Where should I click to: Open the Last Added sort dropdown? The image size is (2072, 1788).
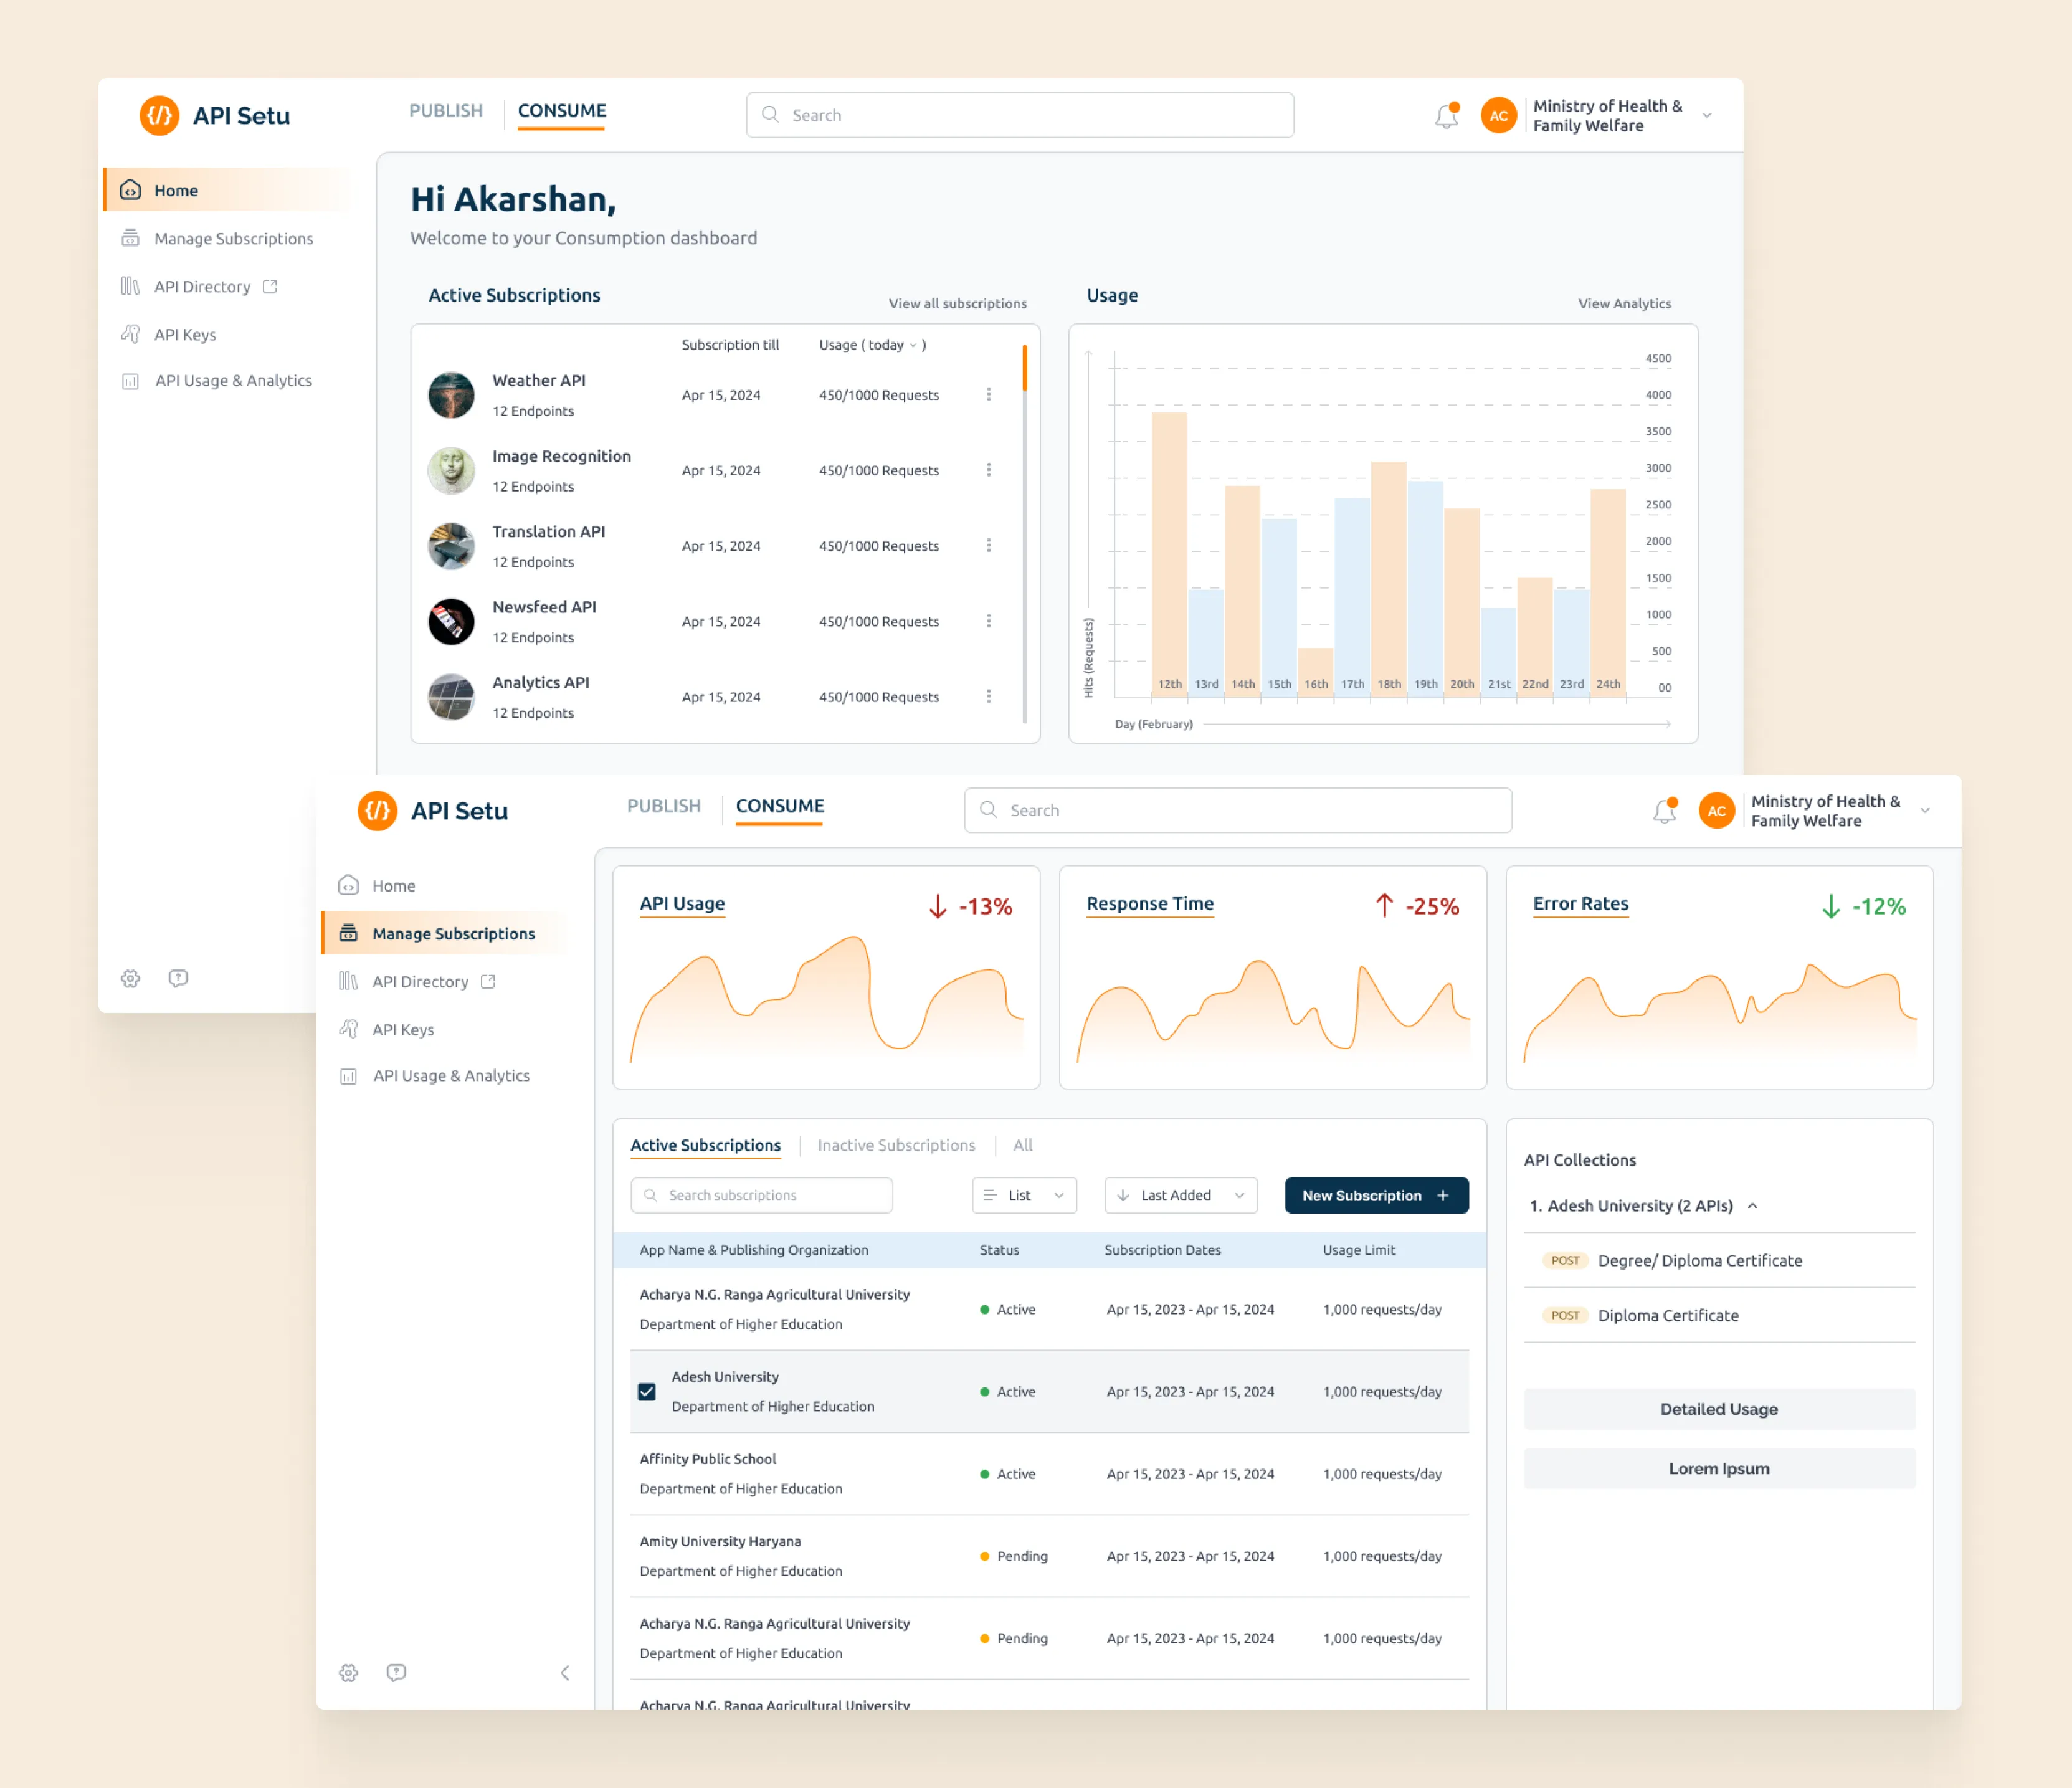[x=1180, y=1195]
